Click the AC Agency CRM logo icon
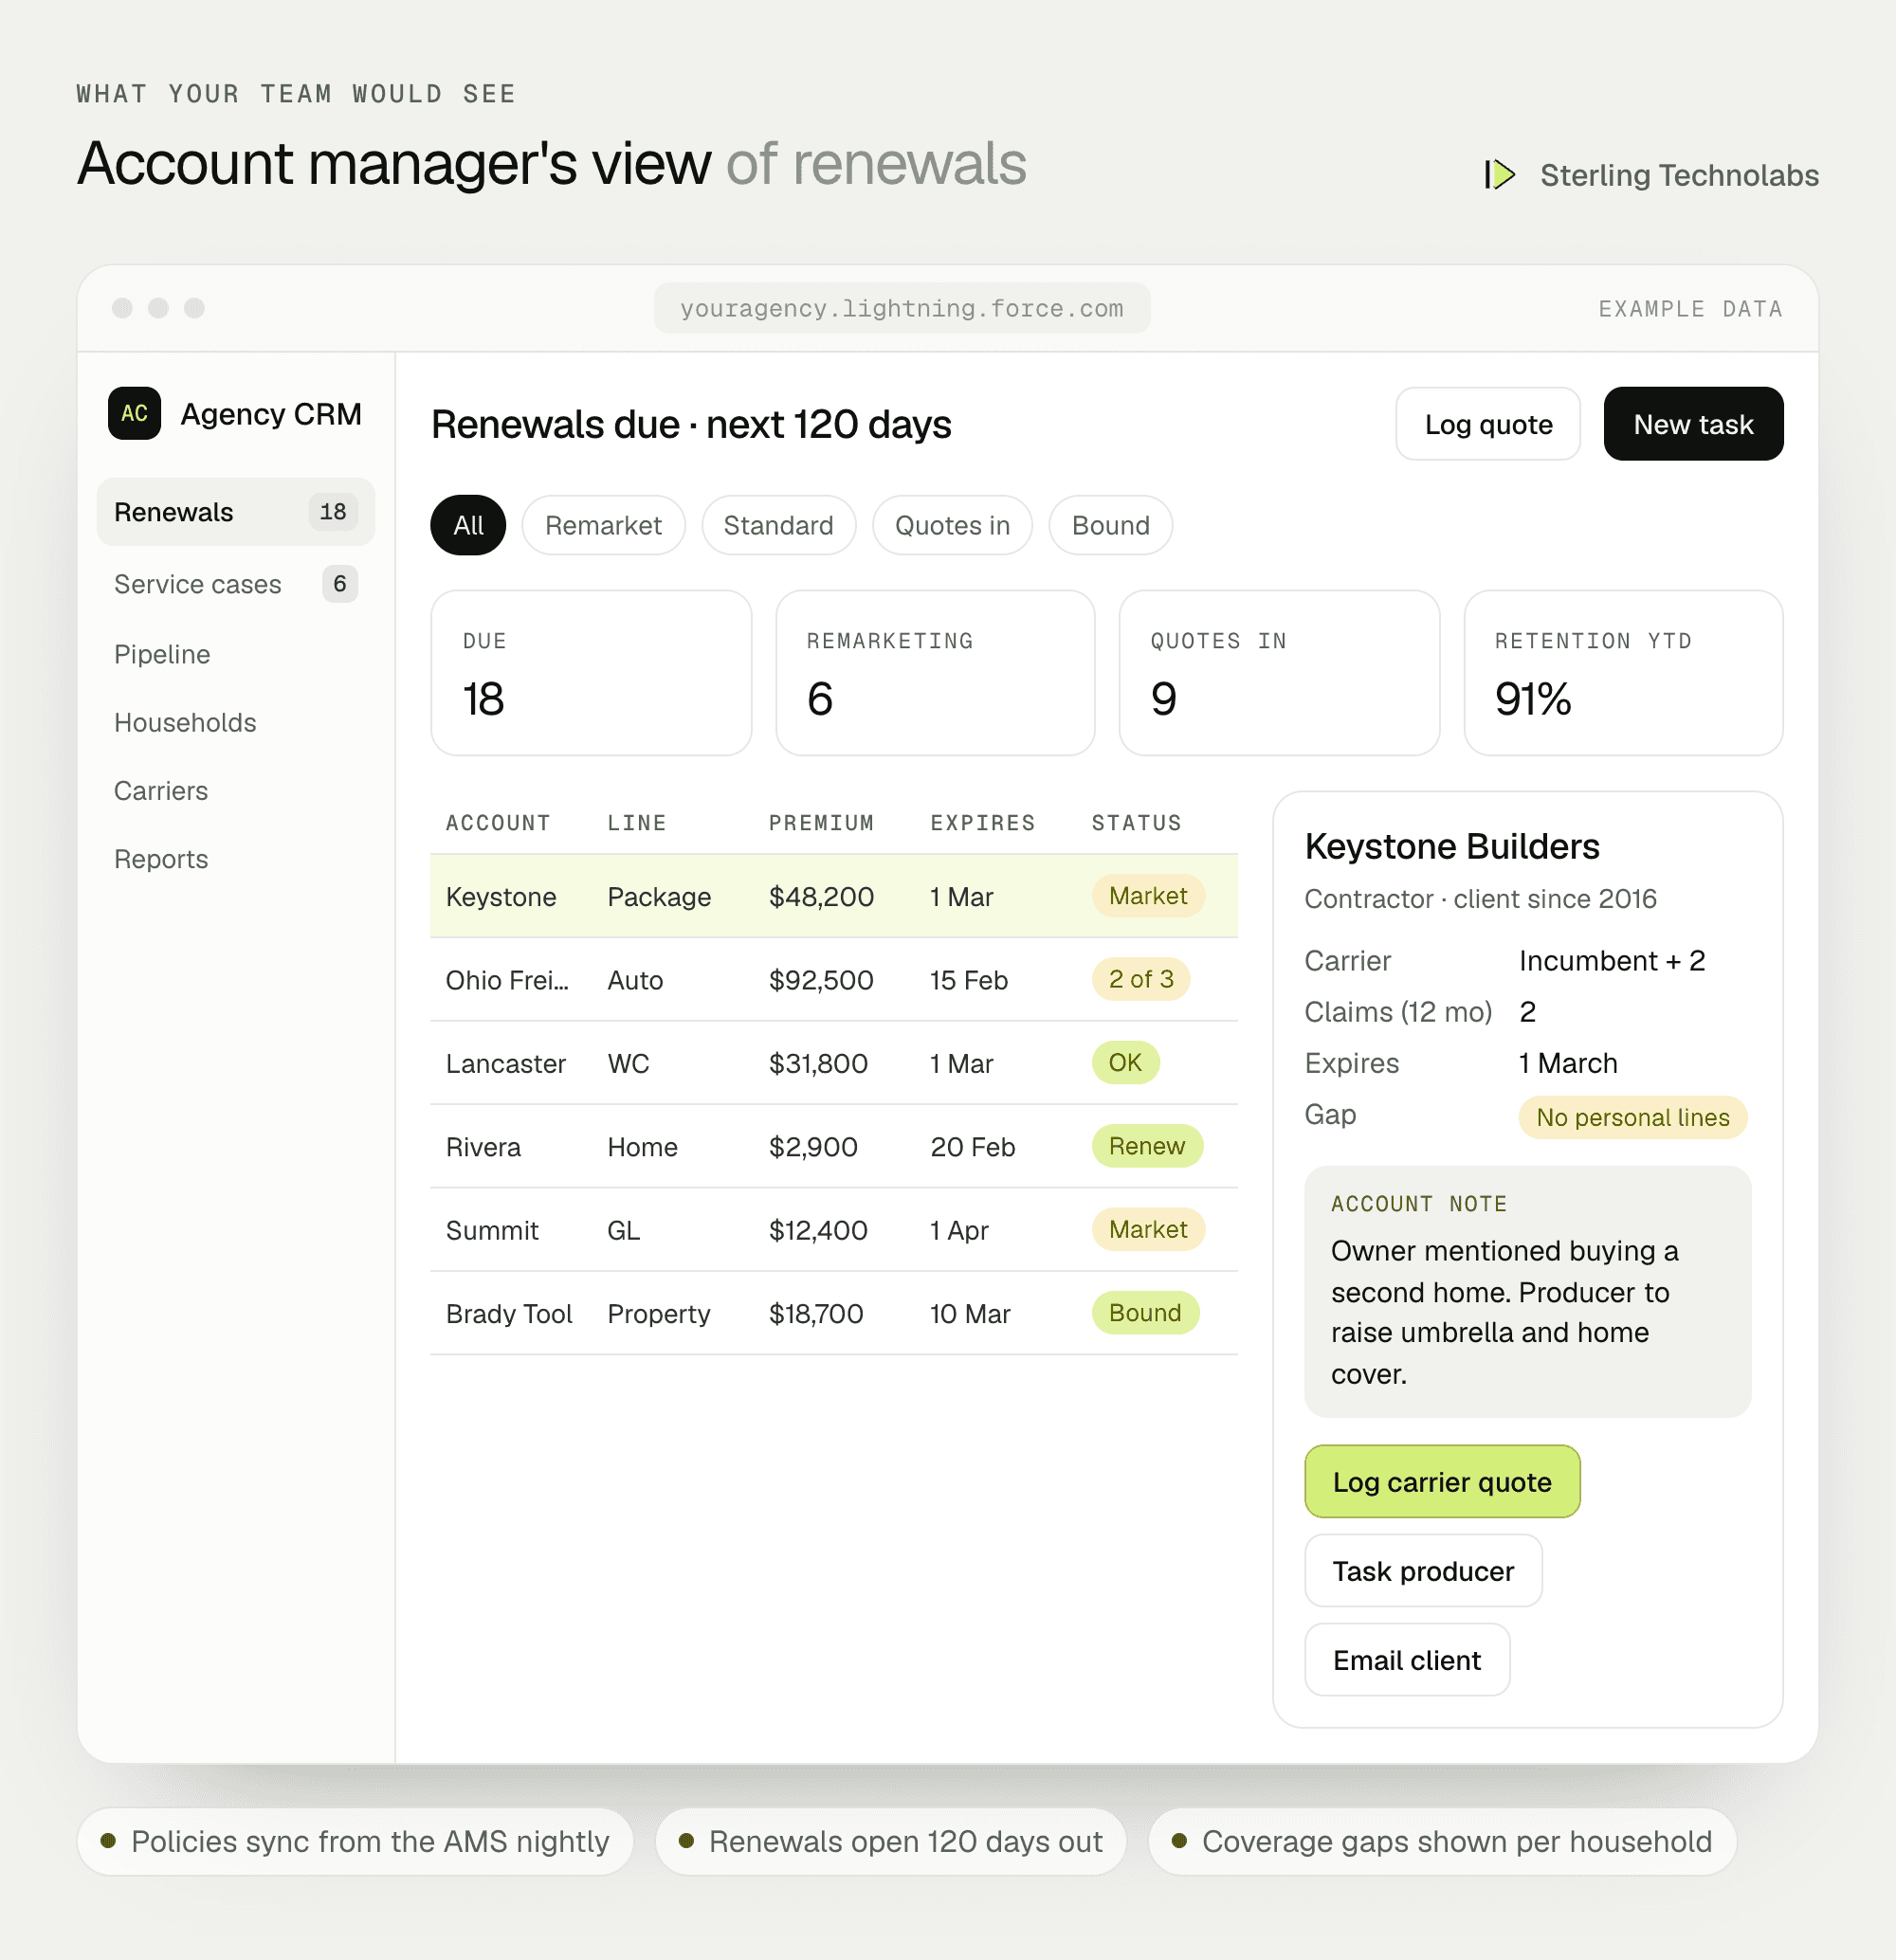The width and height of the screenshot is (1896, 1960). click(x=134, y=413)
